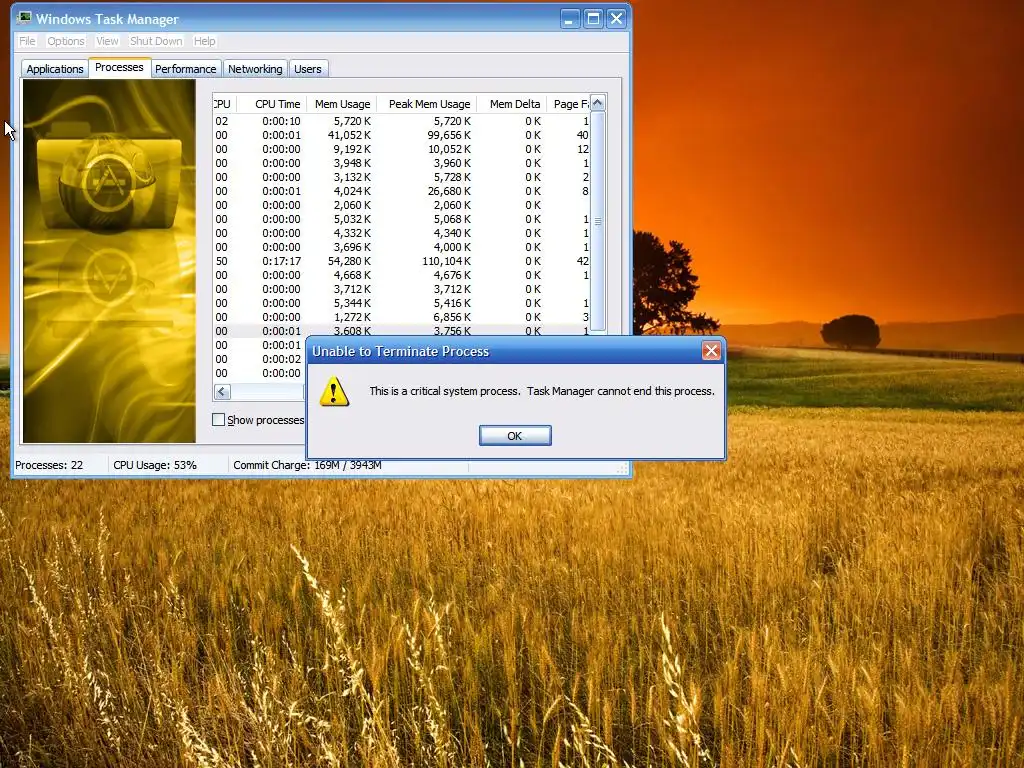Click the 3,948 K Mem Usage cell

click(352, 163)
